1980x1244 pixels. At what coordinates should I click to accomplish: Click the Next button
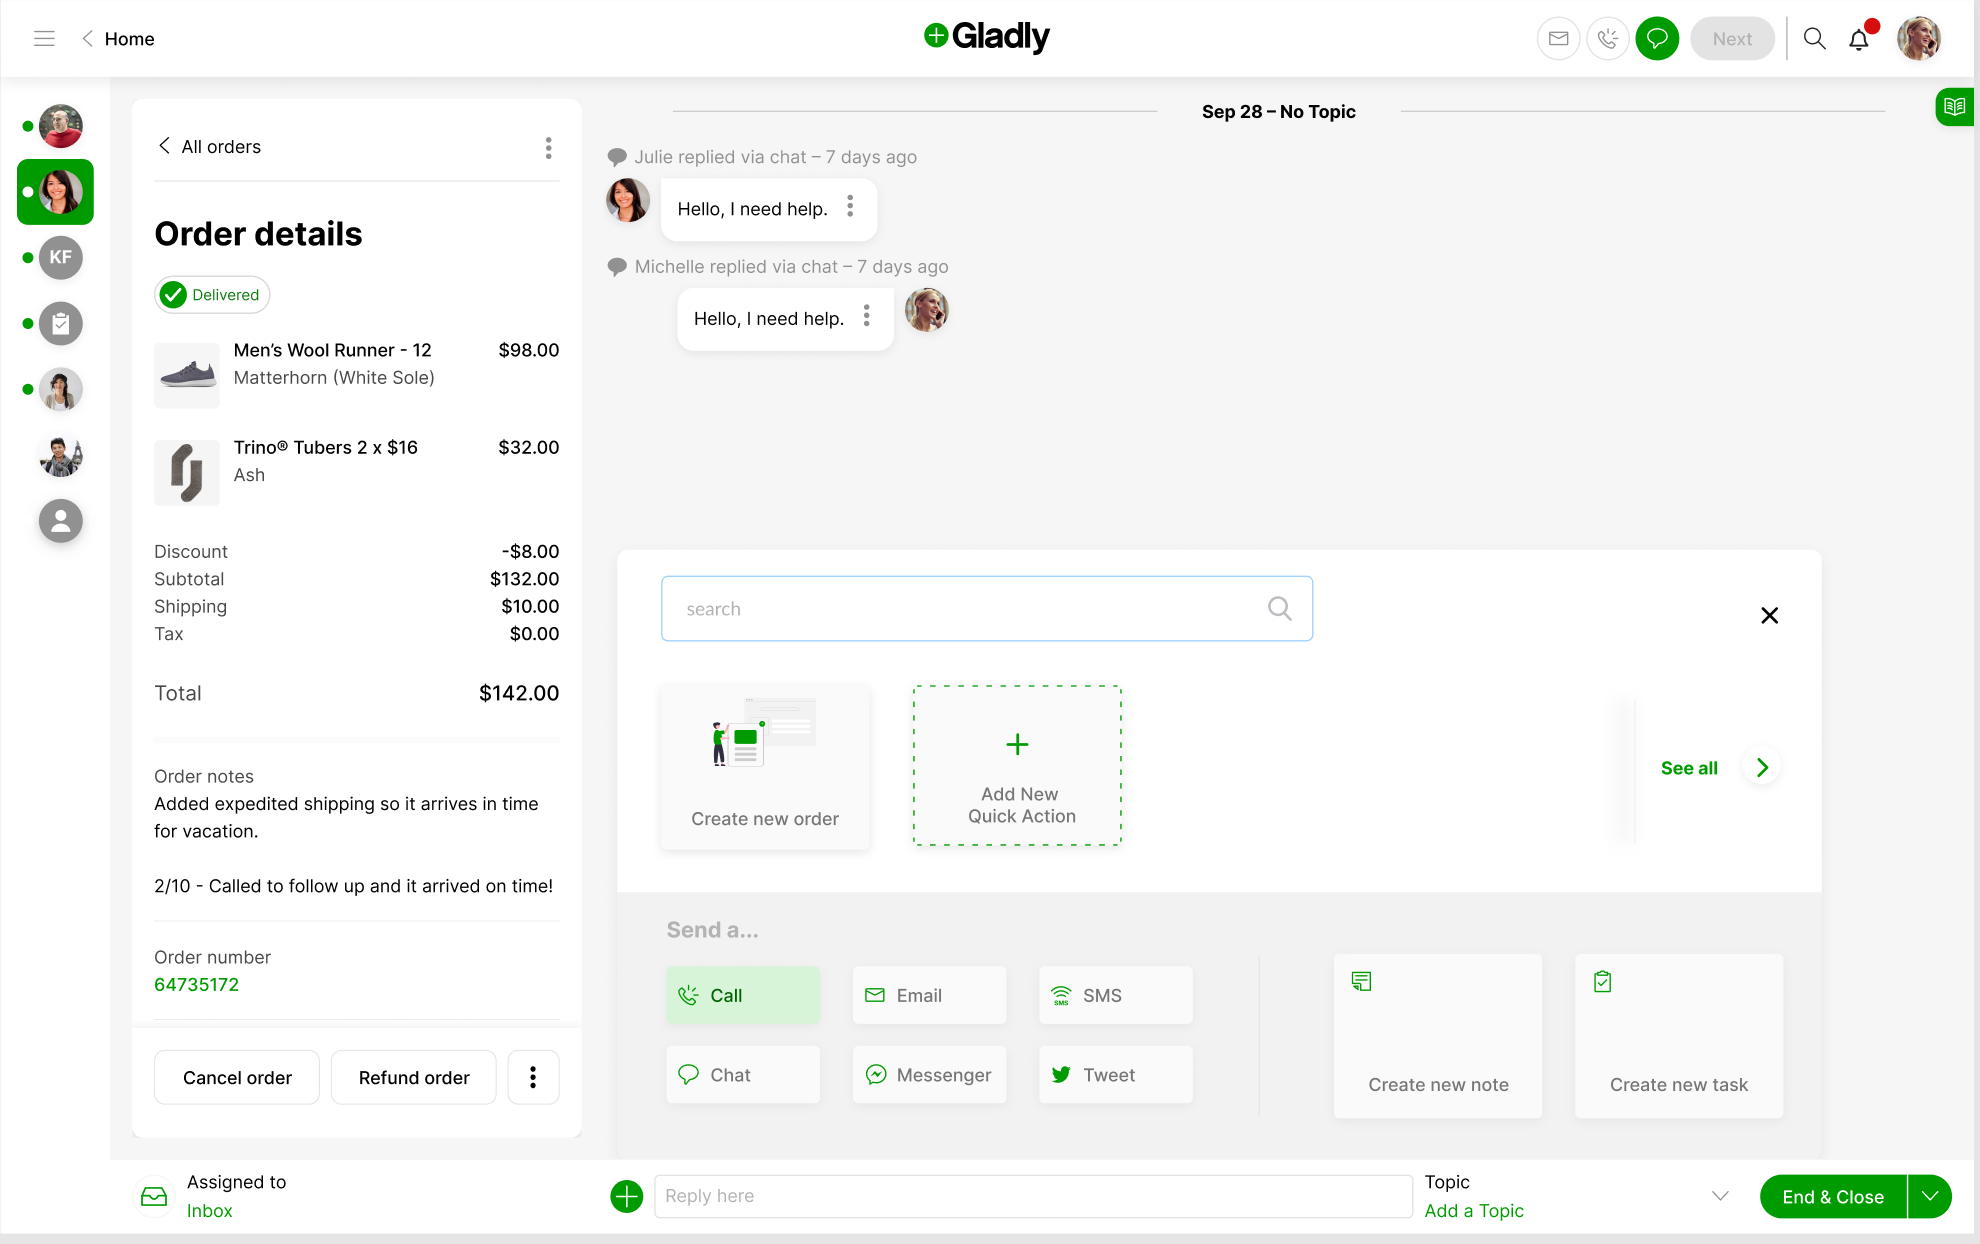tap(1732, 39)
